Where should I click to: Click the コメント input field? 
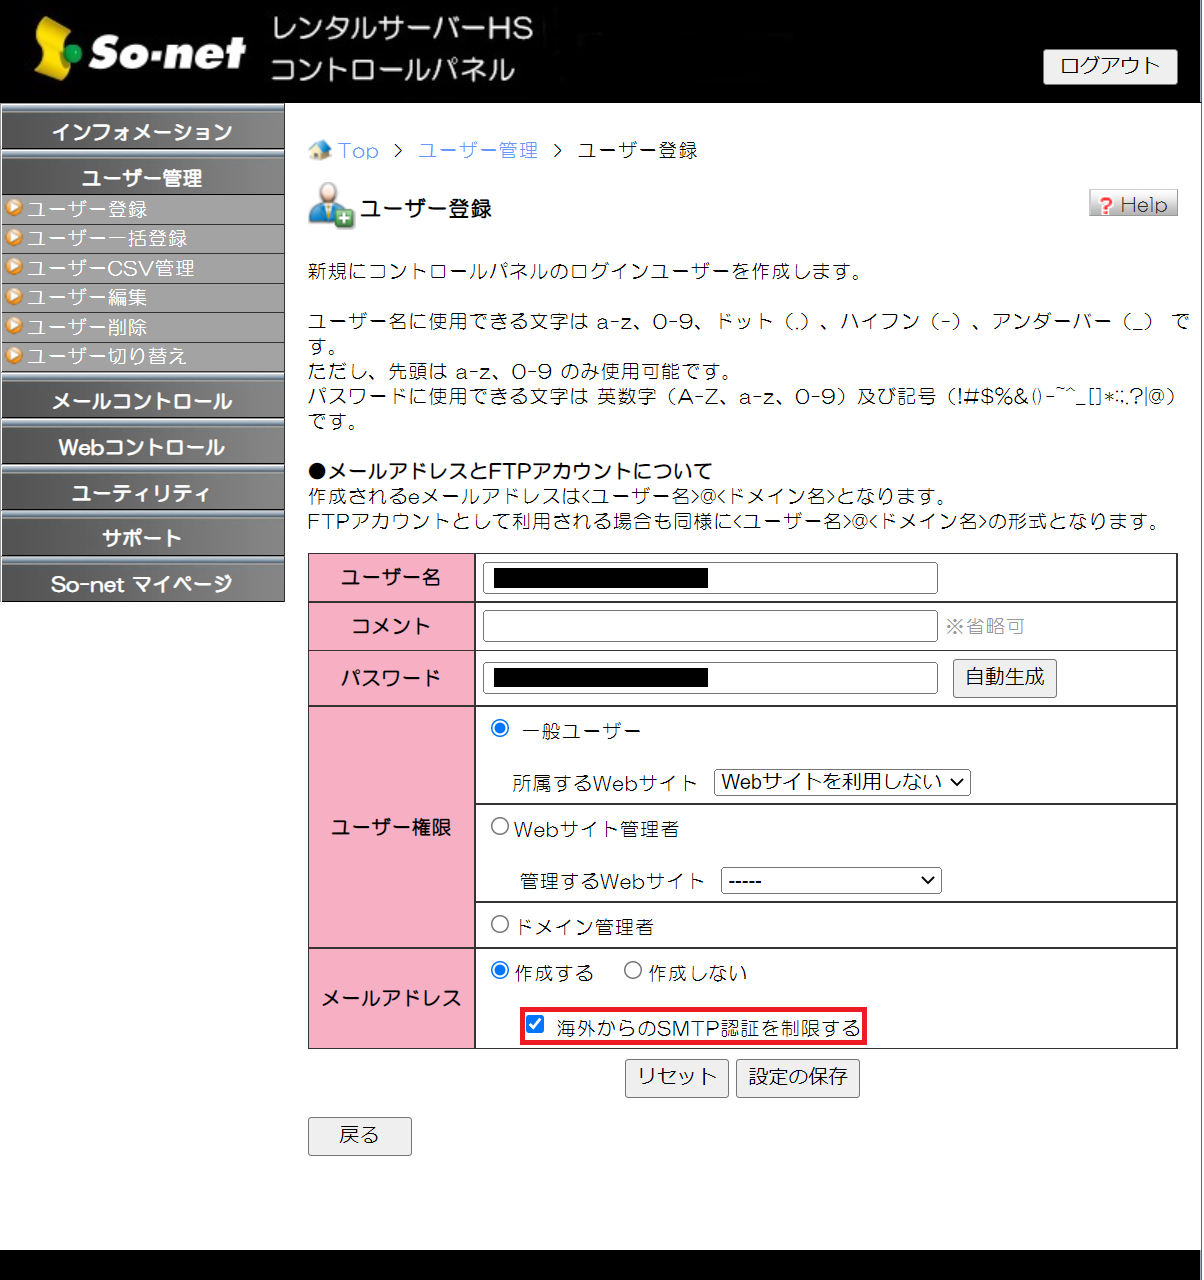click(710, 626)
